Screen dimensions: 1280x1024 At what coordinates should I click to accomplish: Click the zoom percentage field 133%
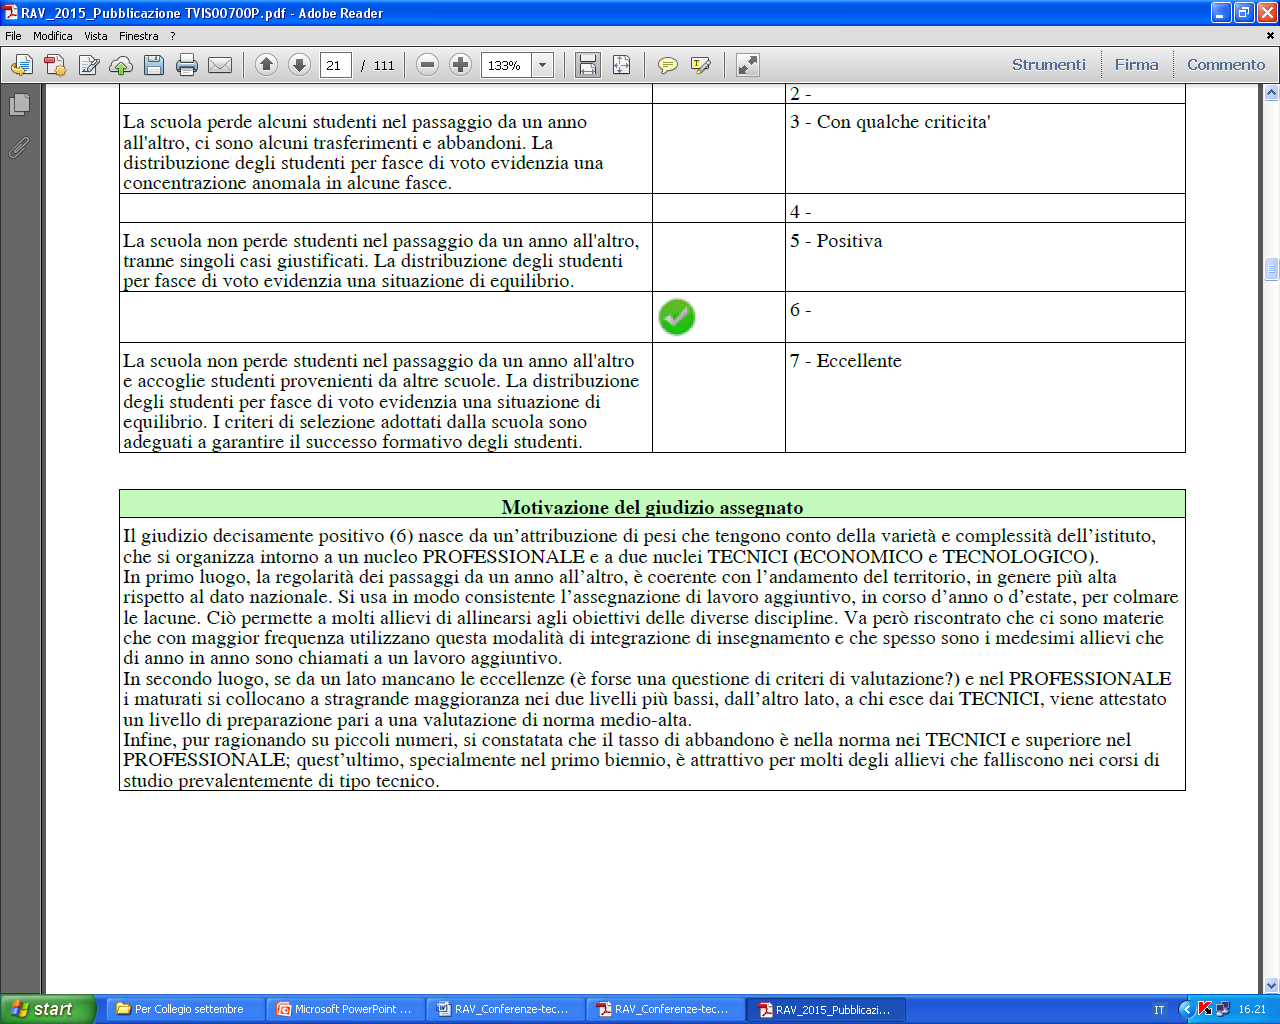click(x=506, y=65)
